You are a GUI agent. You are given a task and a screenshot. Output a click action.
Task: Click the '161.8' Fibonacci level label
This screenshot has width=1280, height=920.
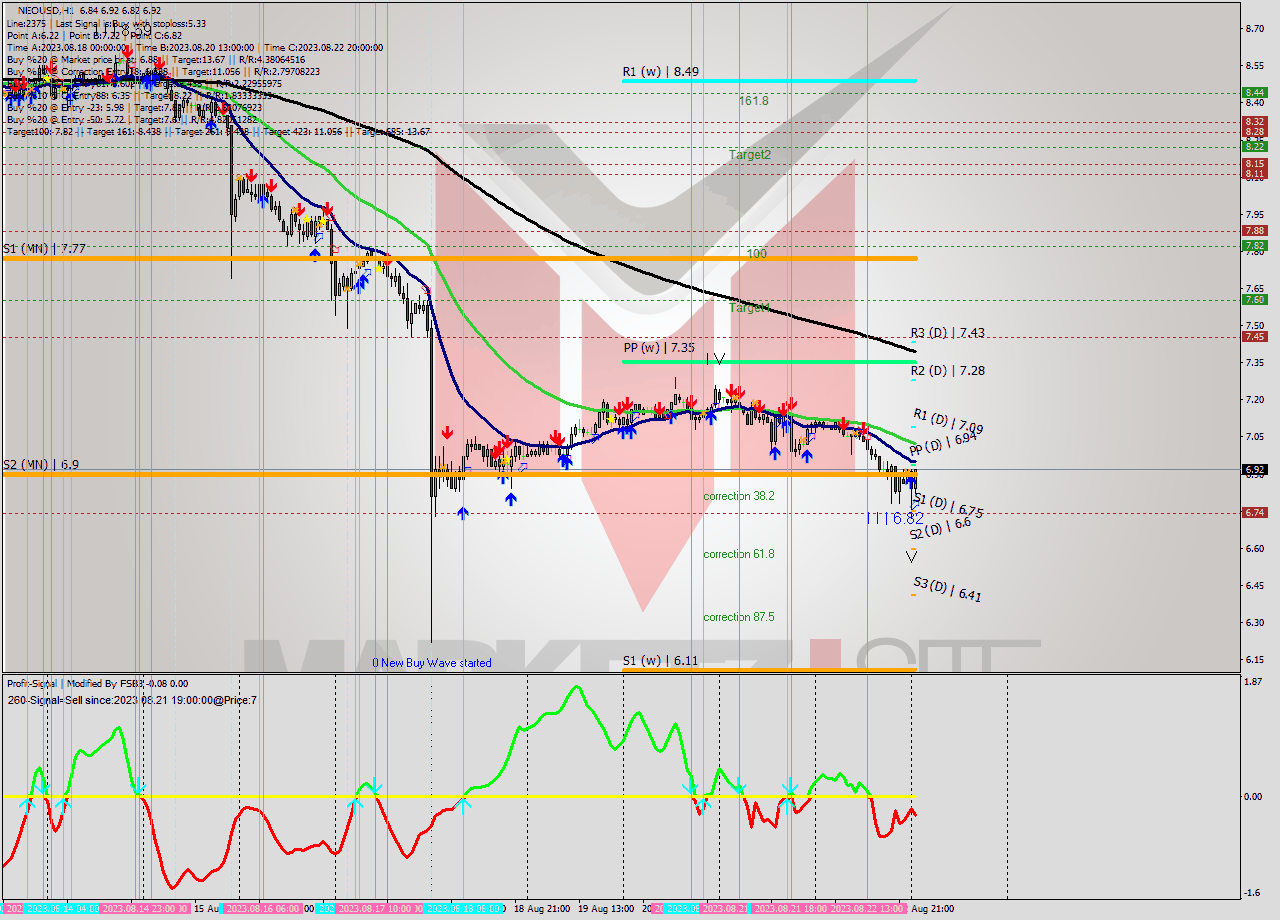pyautogui.click(x=754, y=101)
